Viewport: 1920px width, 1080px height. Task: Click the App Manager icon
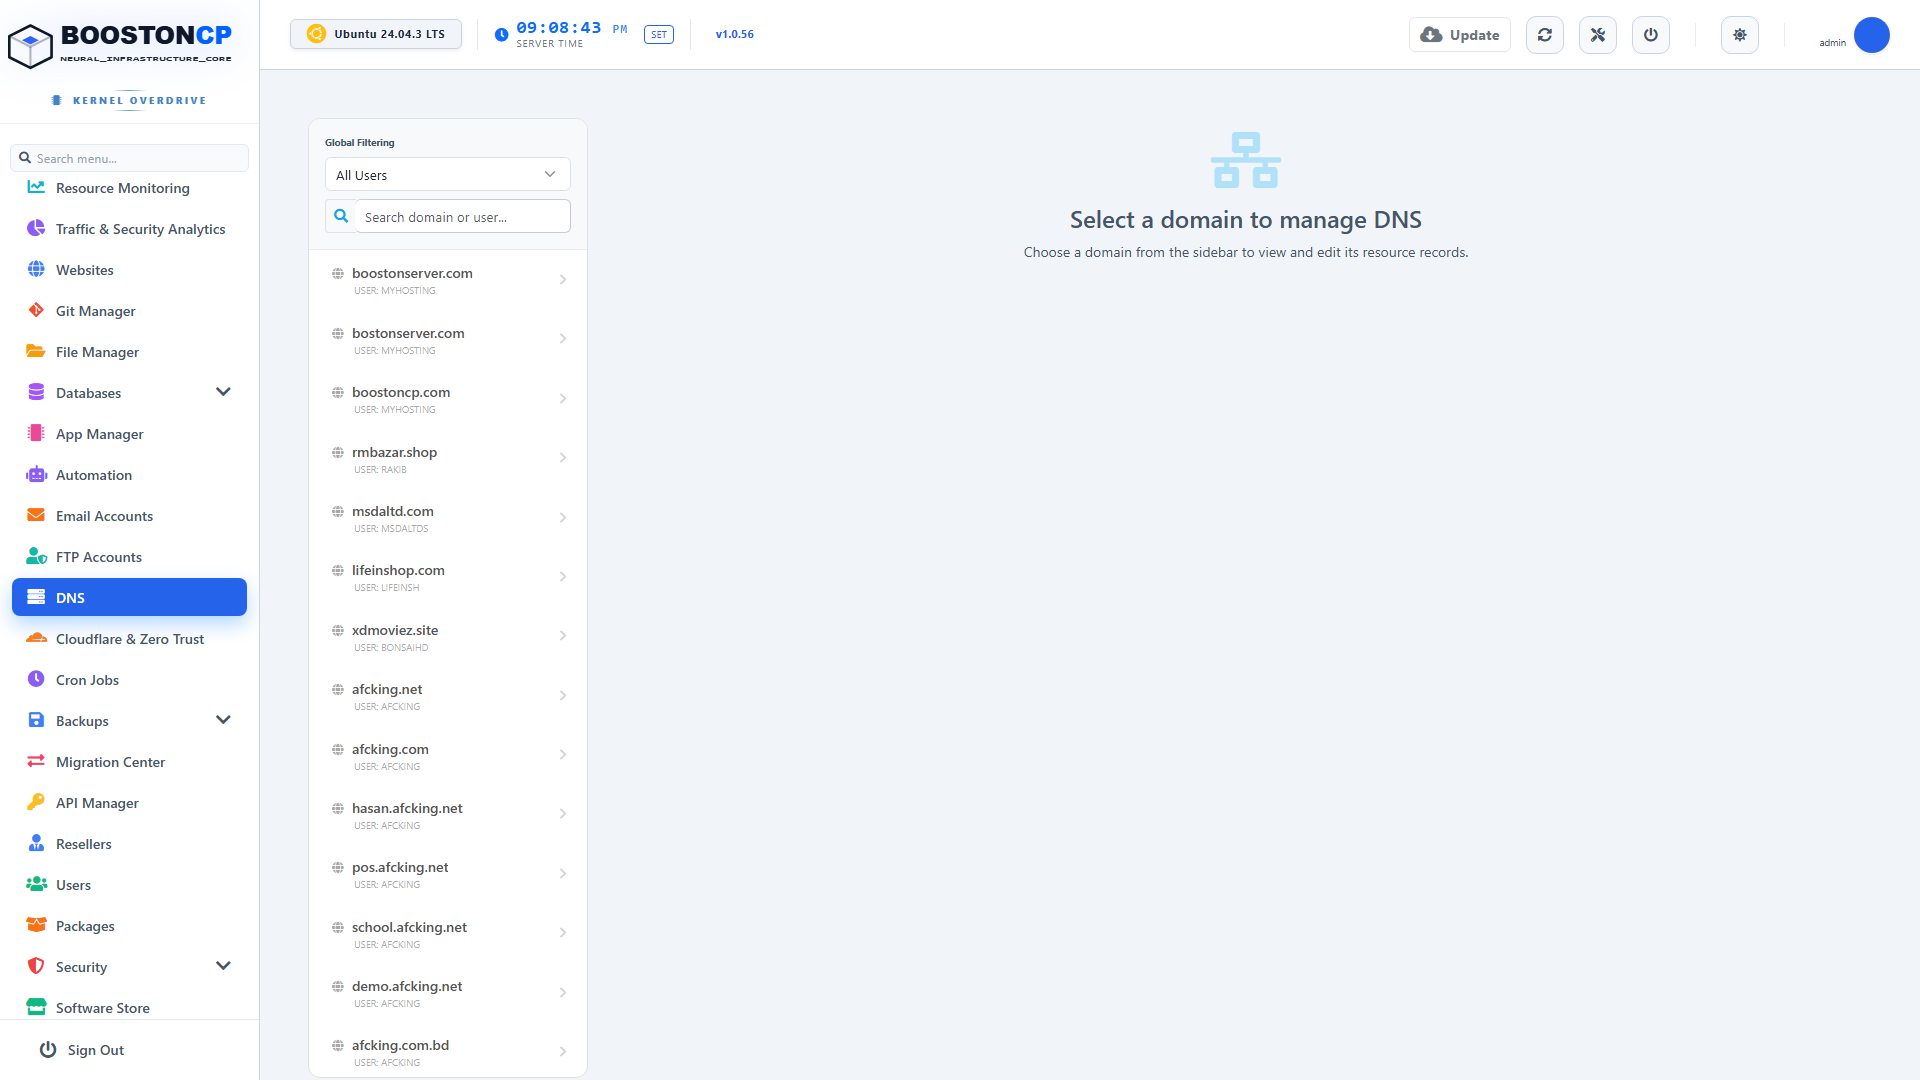click(x=36, y=434)
